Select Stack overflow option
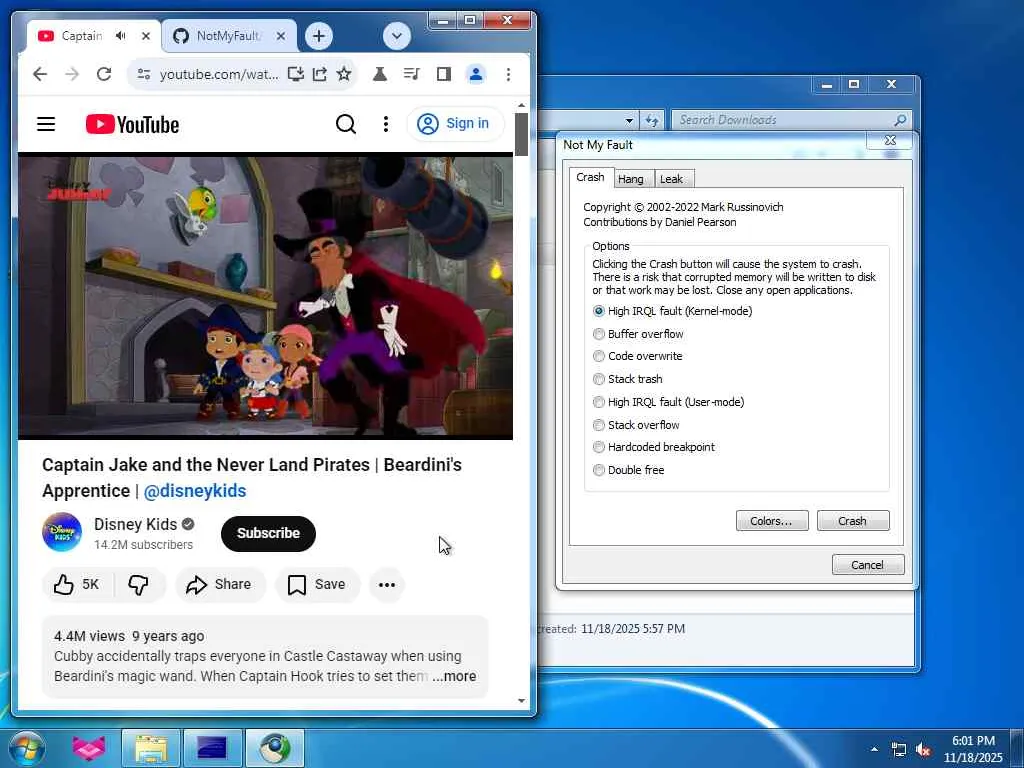This screenshot has width=1024, height=768. (636, 424)
